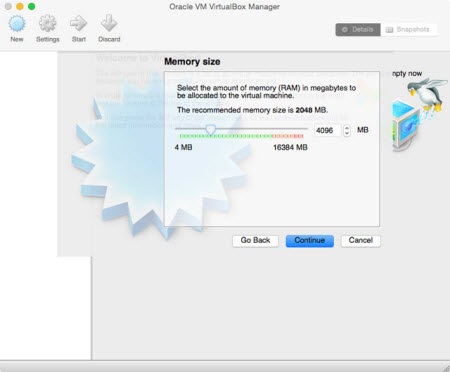The width and height of the screenshot is (450, 372).
Task: Click the Start arrow icon
Action: (79, 23)
